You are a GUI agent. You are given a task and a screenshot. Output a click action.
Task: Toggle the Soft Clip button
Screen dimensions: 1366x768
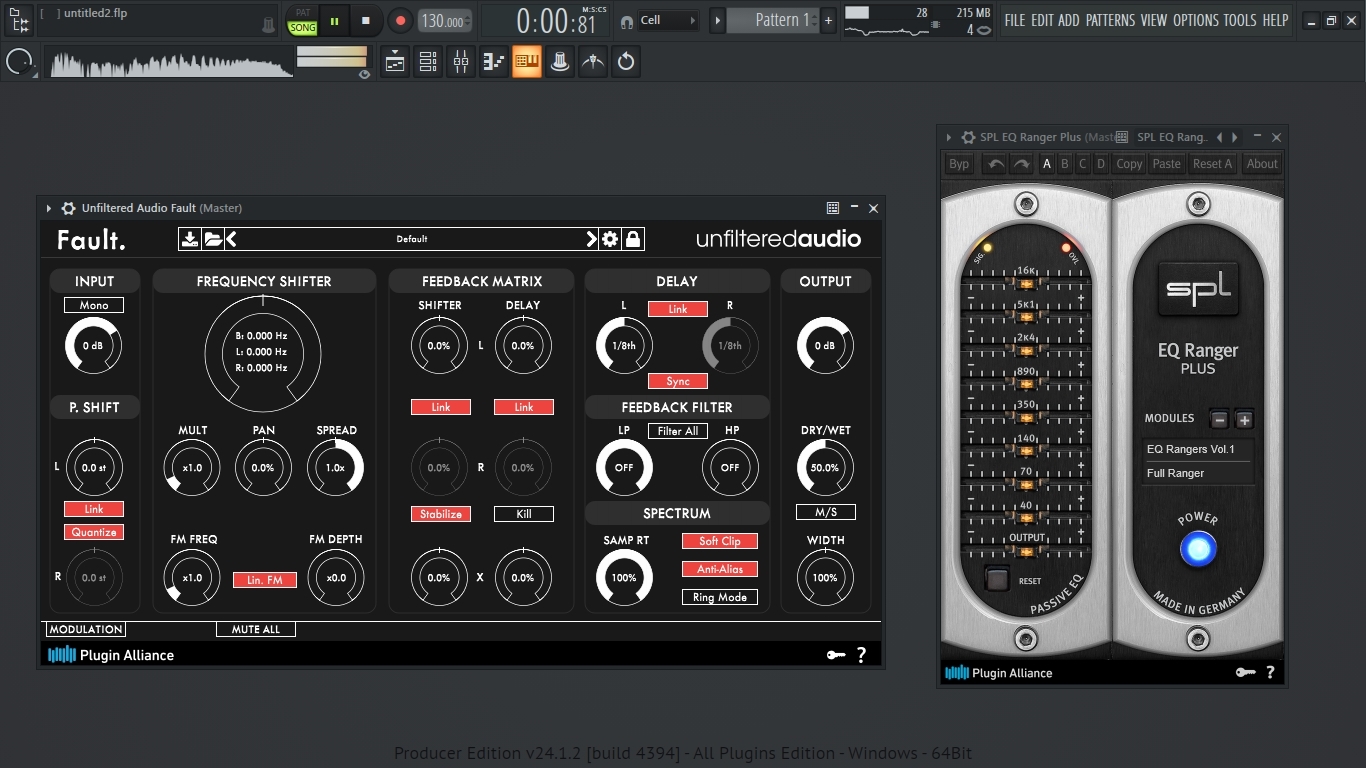(720, 541)
